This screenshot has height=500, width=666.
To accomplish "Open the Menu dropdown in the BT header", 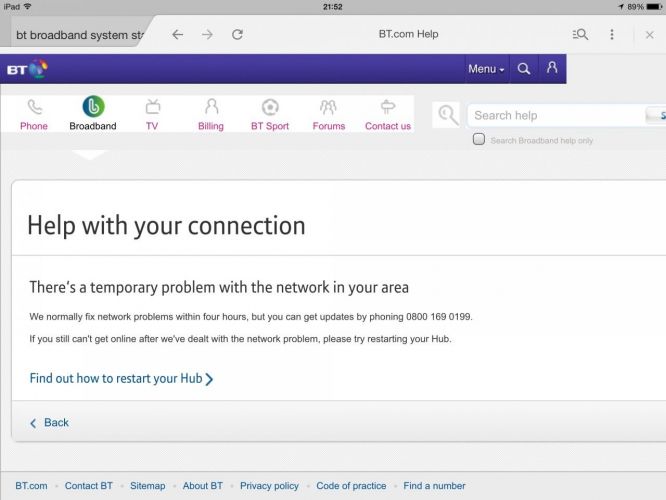I will click(x=486, y=69).
